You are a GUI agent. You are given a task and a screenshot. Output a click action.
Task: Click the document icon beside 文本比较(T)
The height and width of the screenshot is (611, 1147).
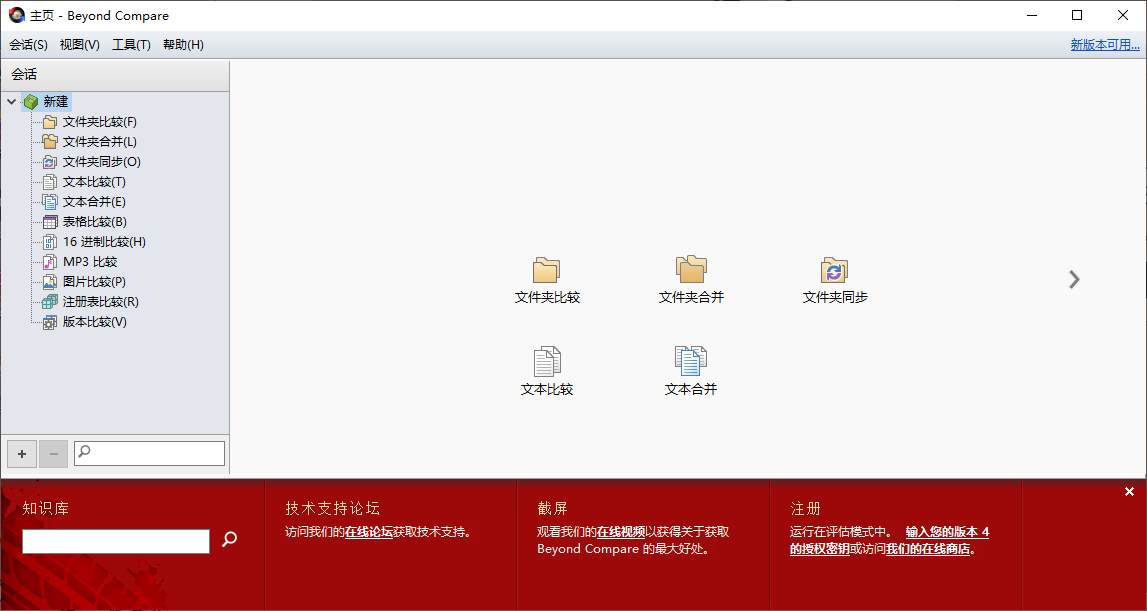tap(50, 181)
